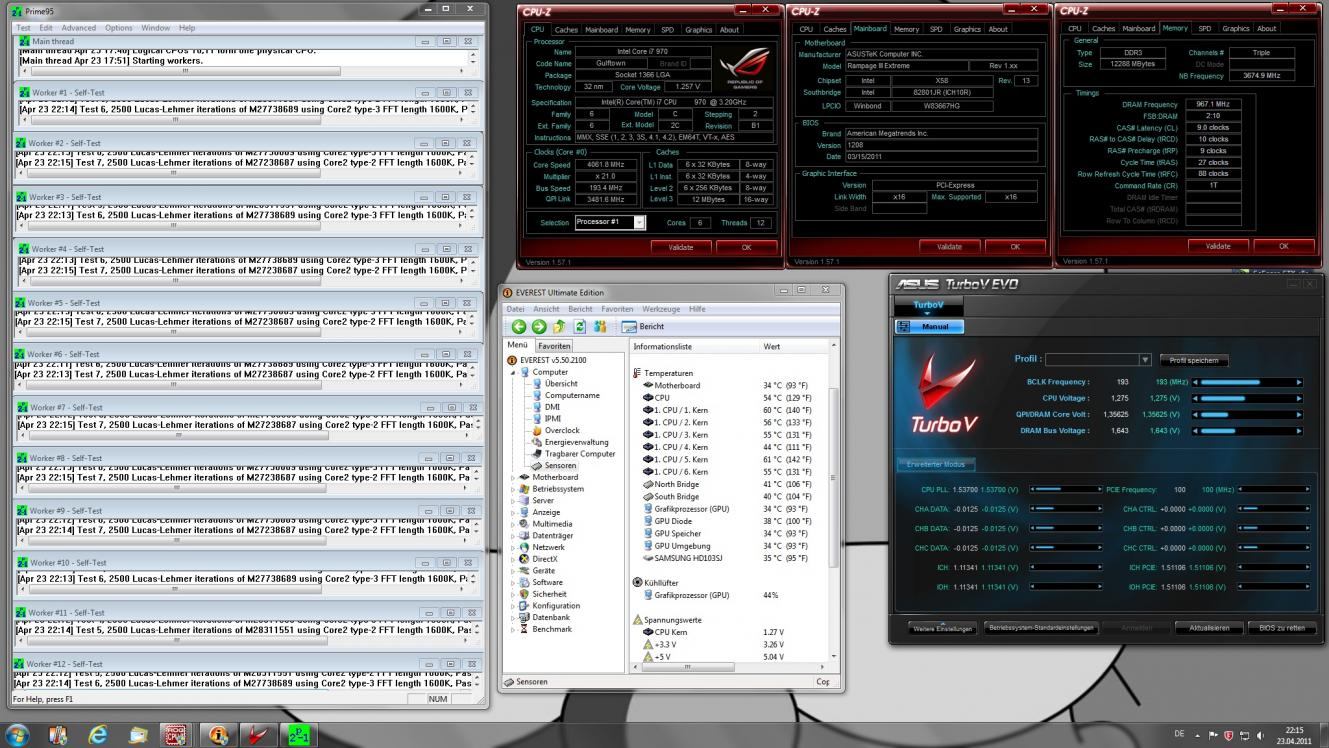This screenshot has width=1329, height=748.
Task: Open Internet Explorer from taskbar
Action: click(x=98, y=735)
